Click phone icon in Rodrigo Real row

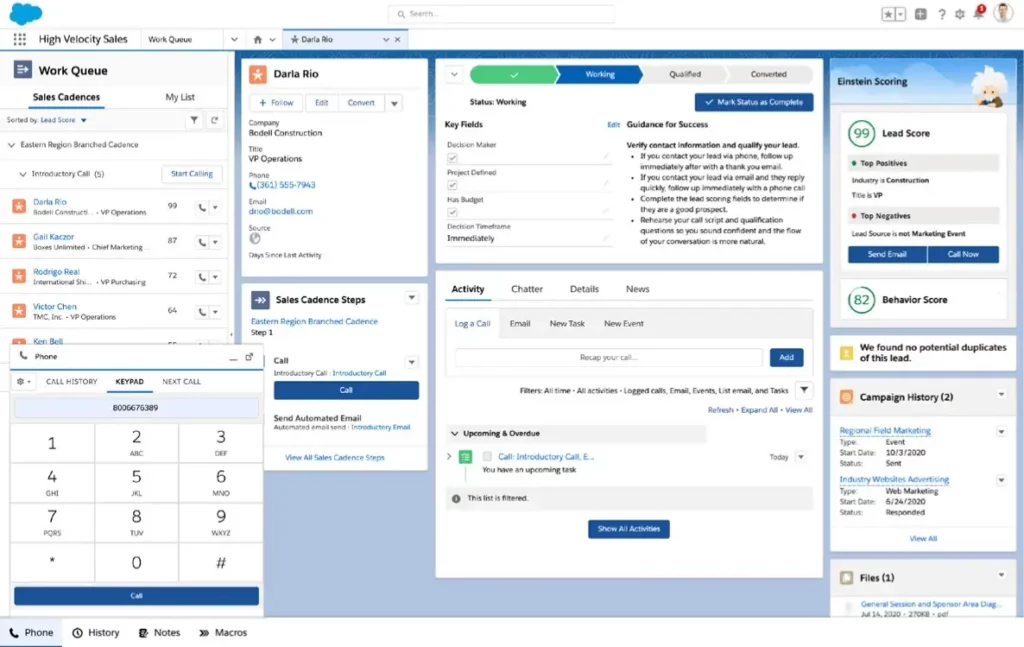tap(202, 277)
